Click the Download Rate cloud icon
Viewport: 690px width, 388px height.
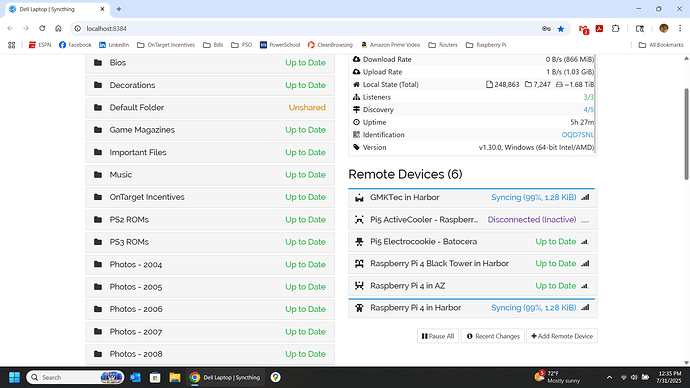tap(356, 59)
